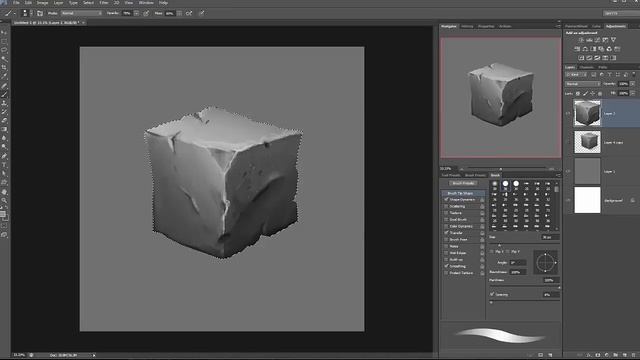This screenshot has width=640, height=360.
Task: Open the brush Opacity slider dropdown
Action: click(x=136, y=13)
